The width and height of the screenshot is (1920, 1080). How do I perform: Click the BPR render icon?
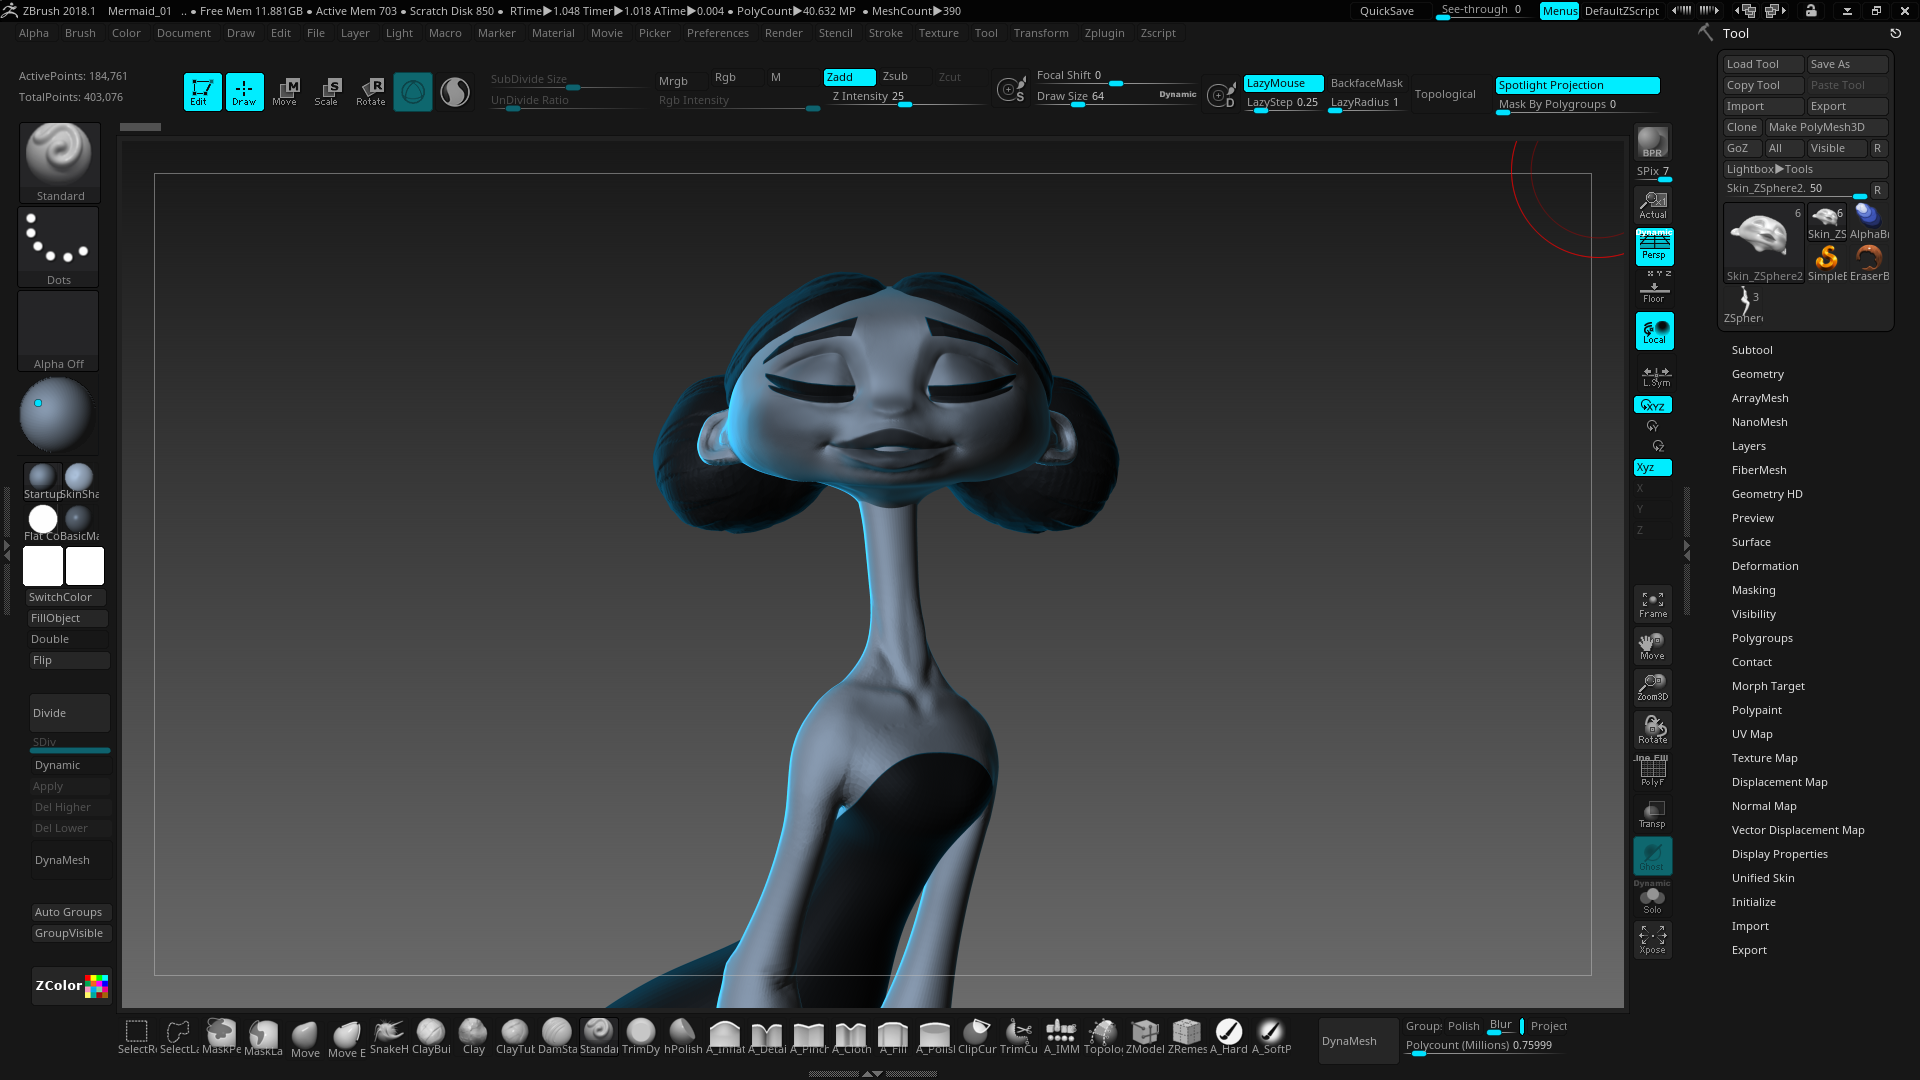(x=1652, y=142)
